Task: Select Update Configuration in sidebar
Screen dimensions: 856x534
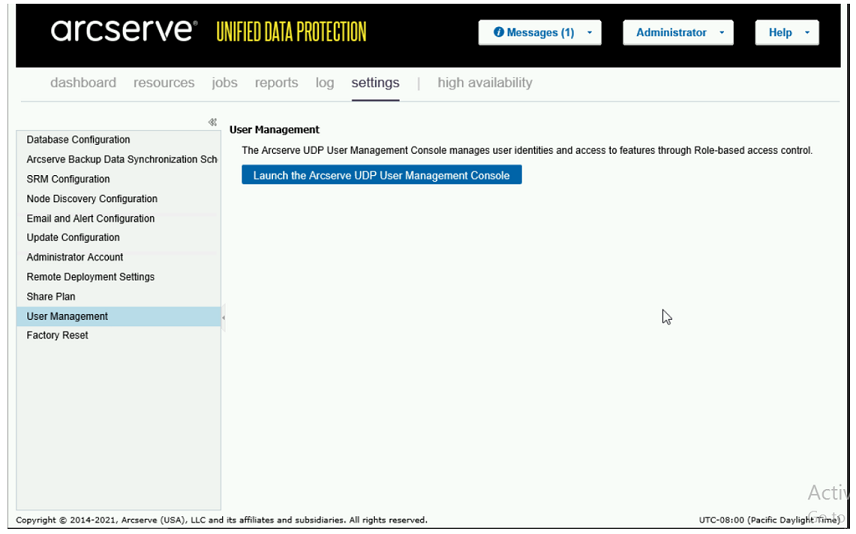Action: click(118, 238)
